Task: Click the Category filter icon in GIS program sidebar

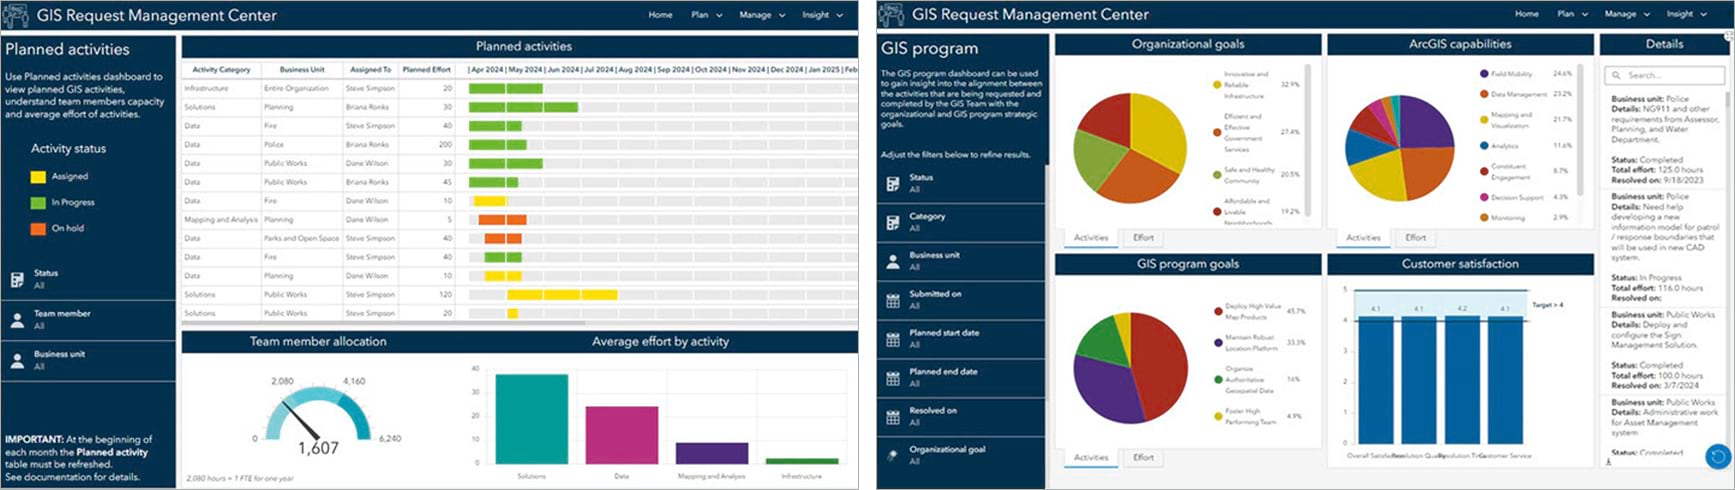Action: click(x=893, y=222)
